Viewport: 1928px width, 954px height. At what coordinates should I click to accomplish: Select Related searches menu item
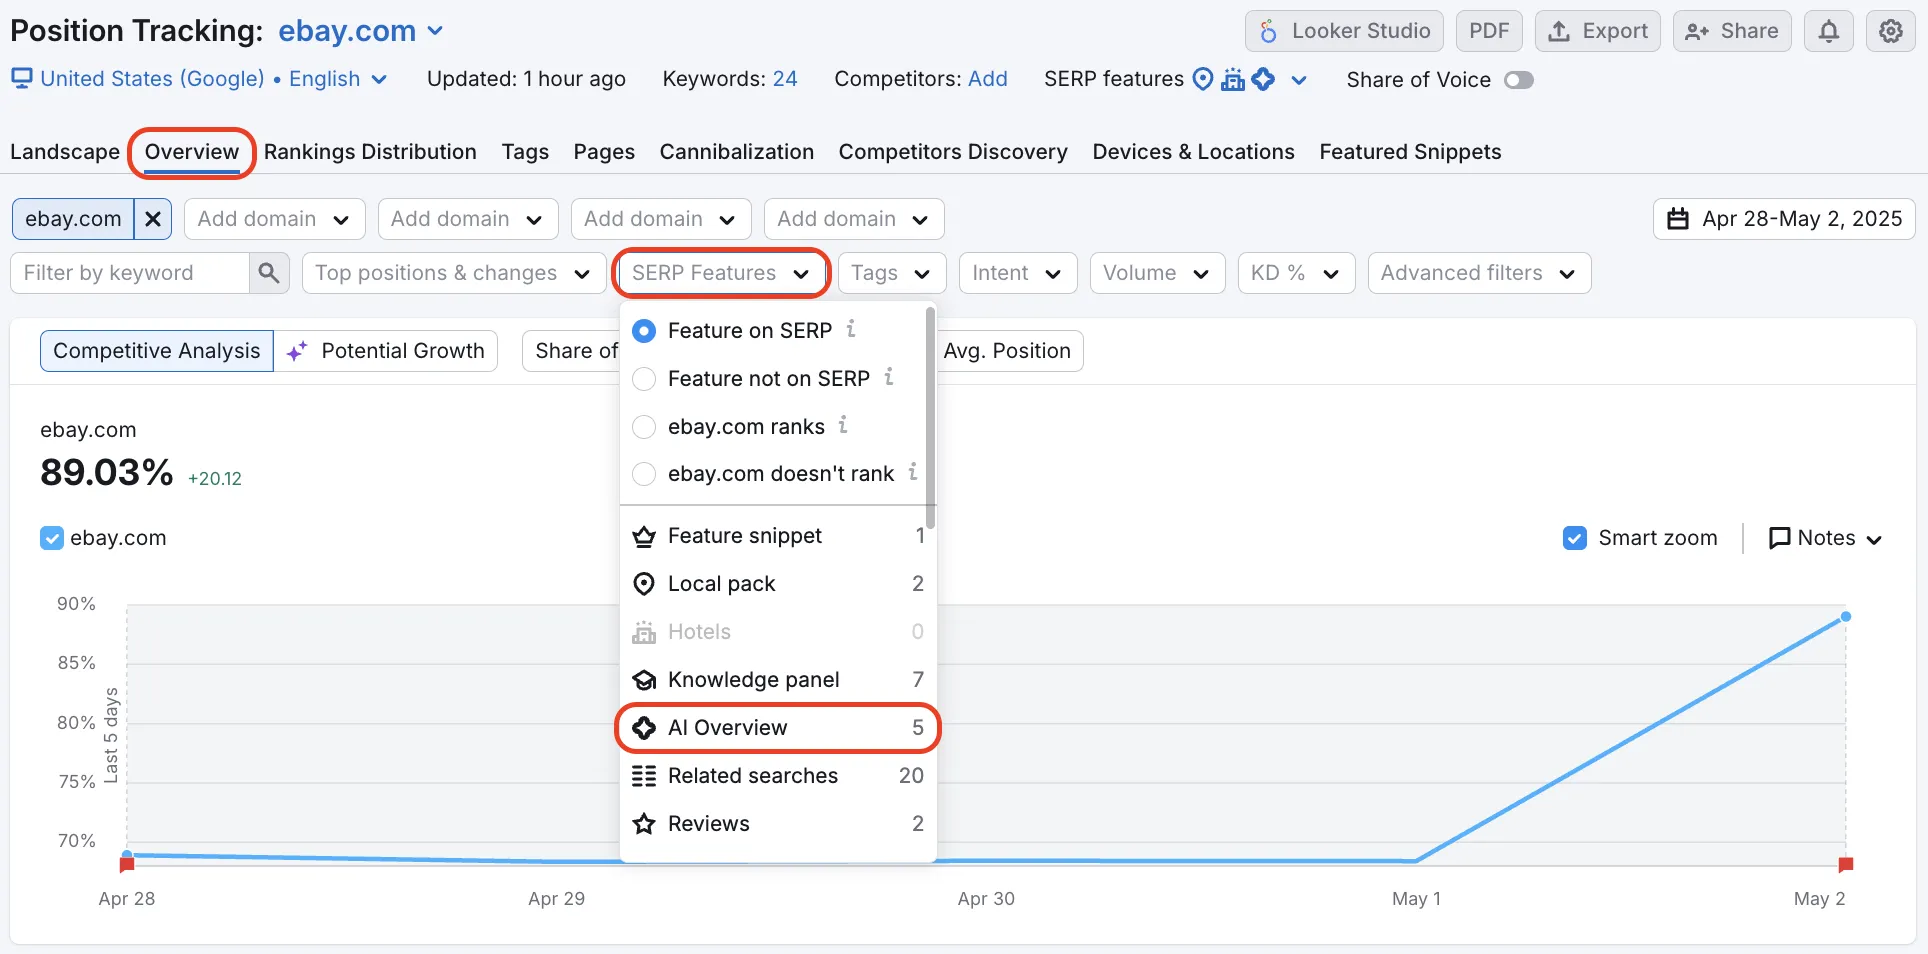point(777,776)
